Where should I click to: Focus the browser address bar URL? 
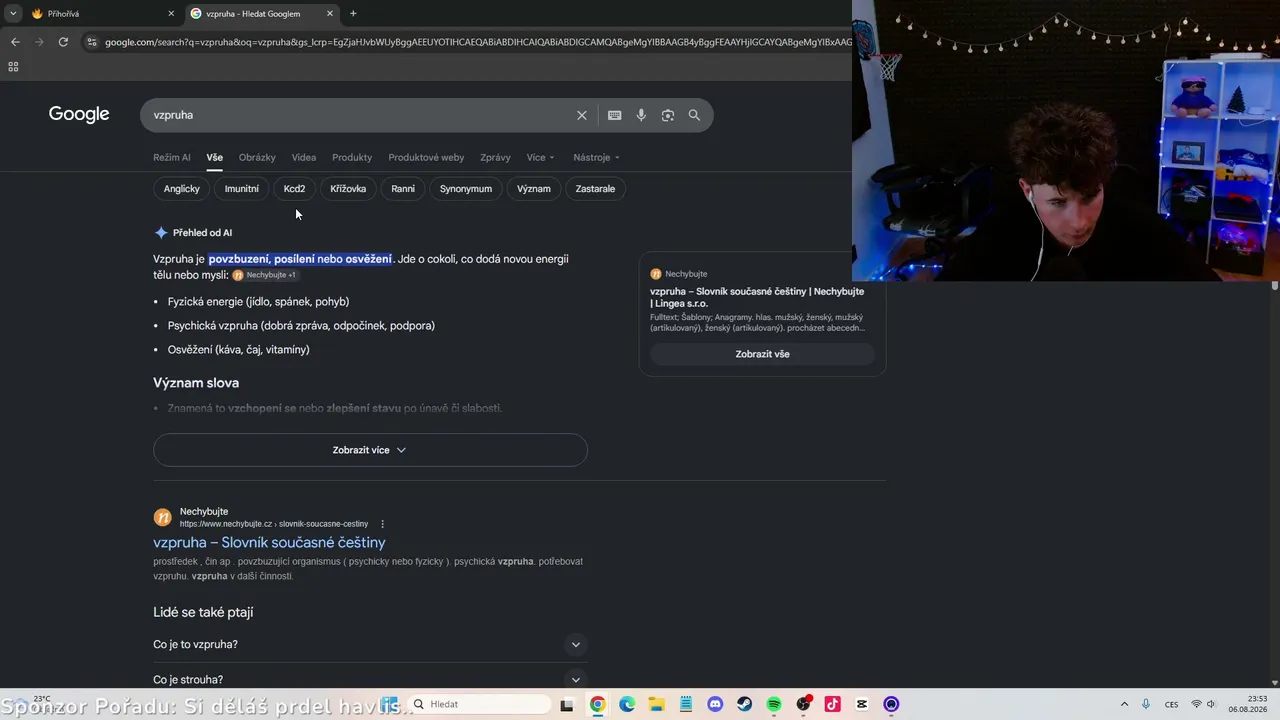478,42
